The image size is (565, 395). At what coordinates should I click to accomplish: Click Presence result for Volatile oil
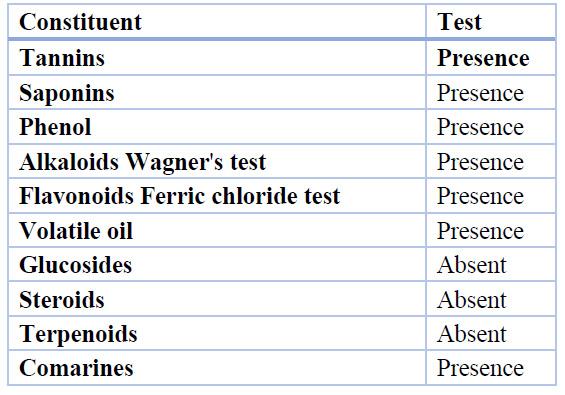[x=480, y=231]
